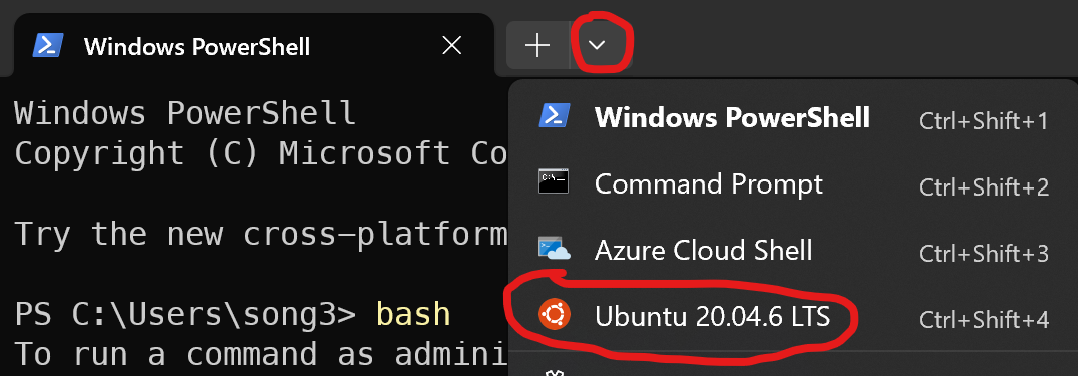Click the Command Prompt console icon
The height and width of the screenshot is (376, 1078).
(x=553, y=182)
